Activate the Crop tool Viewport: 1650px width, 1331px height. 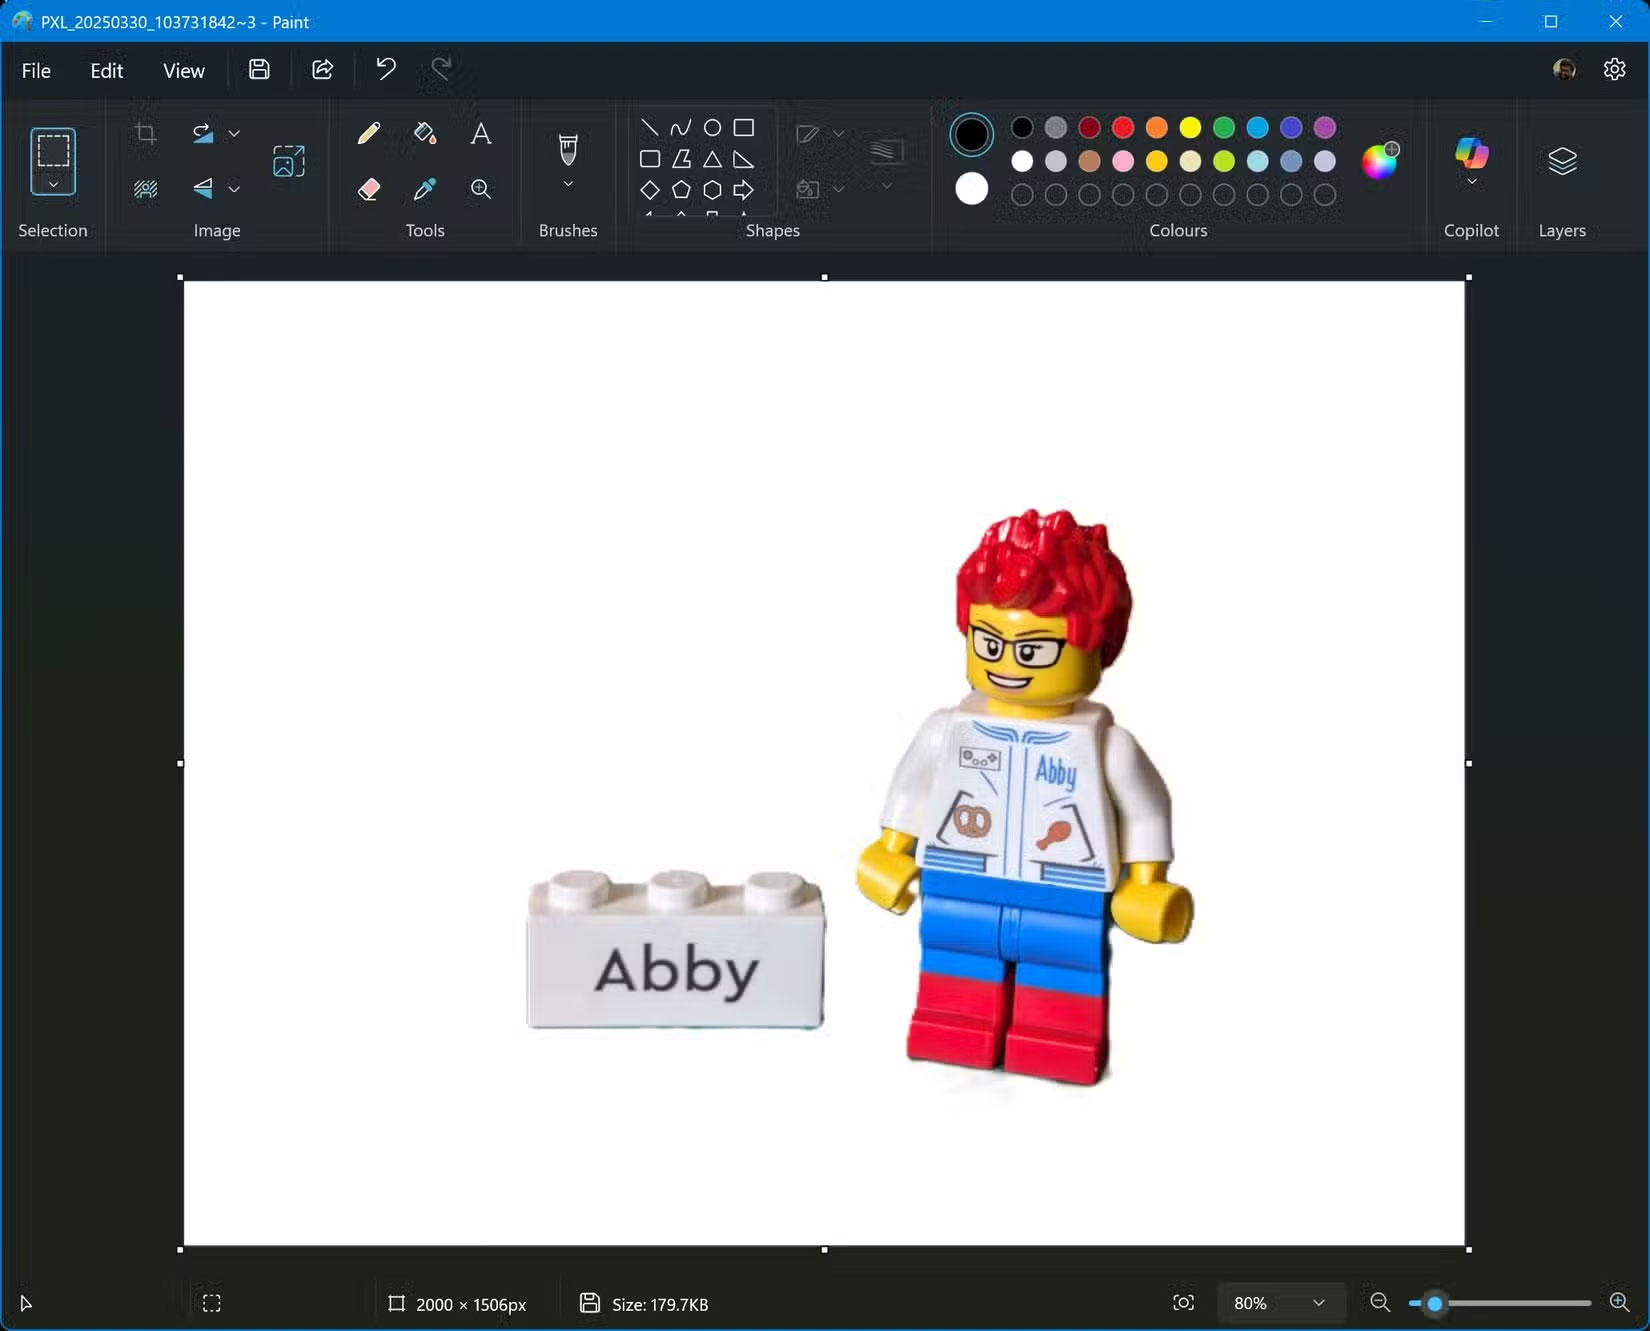[146, 133]
